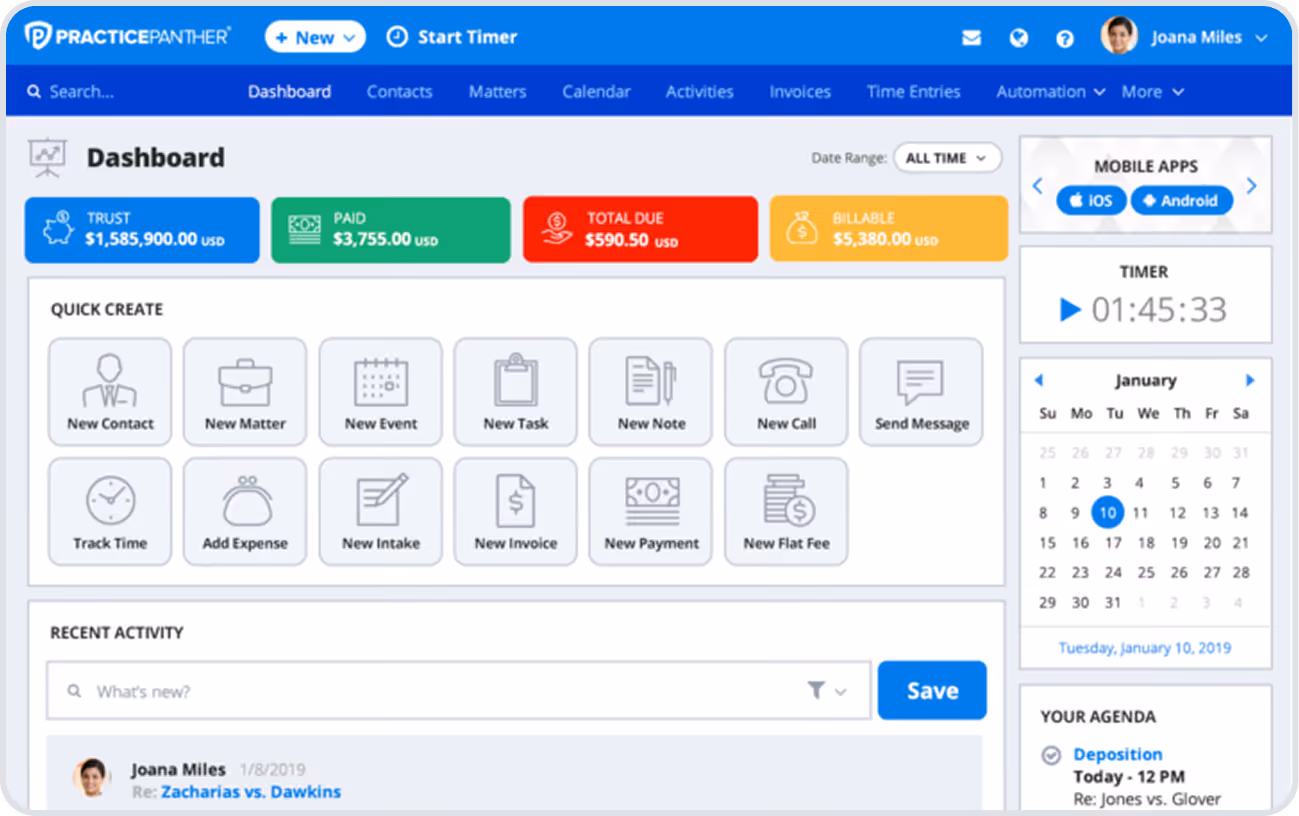Image resolution: width=1299 pixels, height=816 pixels.
Task: Open the Matters tab
Action: point(497,91)
